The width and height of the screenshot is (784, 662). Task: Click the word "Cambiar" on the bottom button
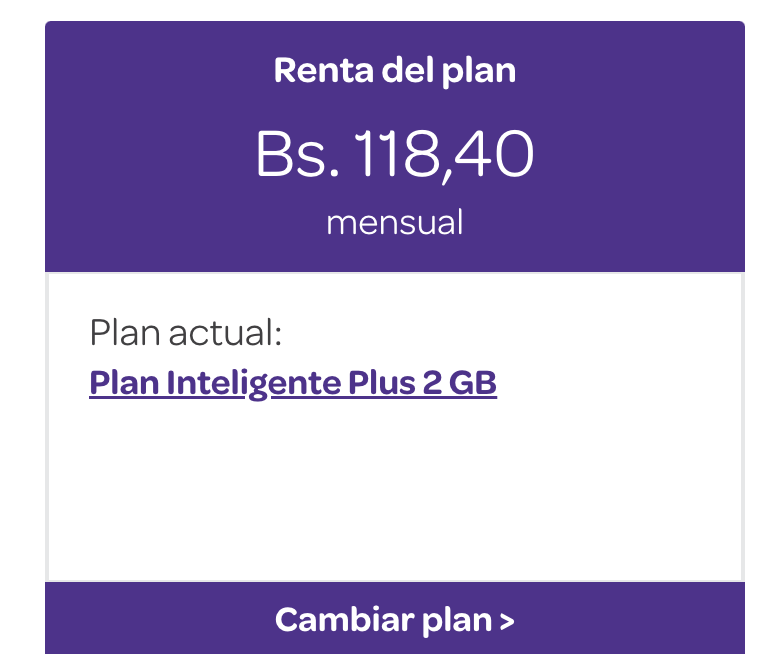tap(329, 620)
